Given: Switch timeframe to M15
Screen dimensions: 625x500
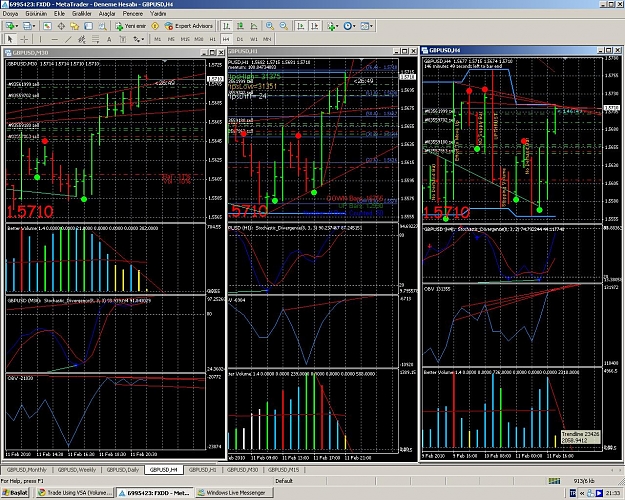Looking at the screenshot, I should coord(185,39).
